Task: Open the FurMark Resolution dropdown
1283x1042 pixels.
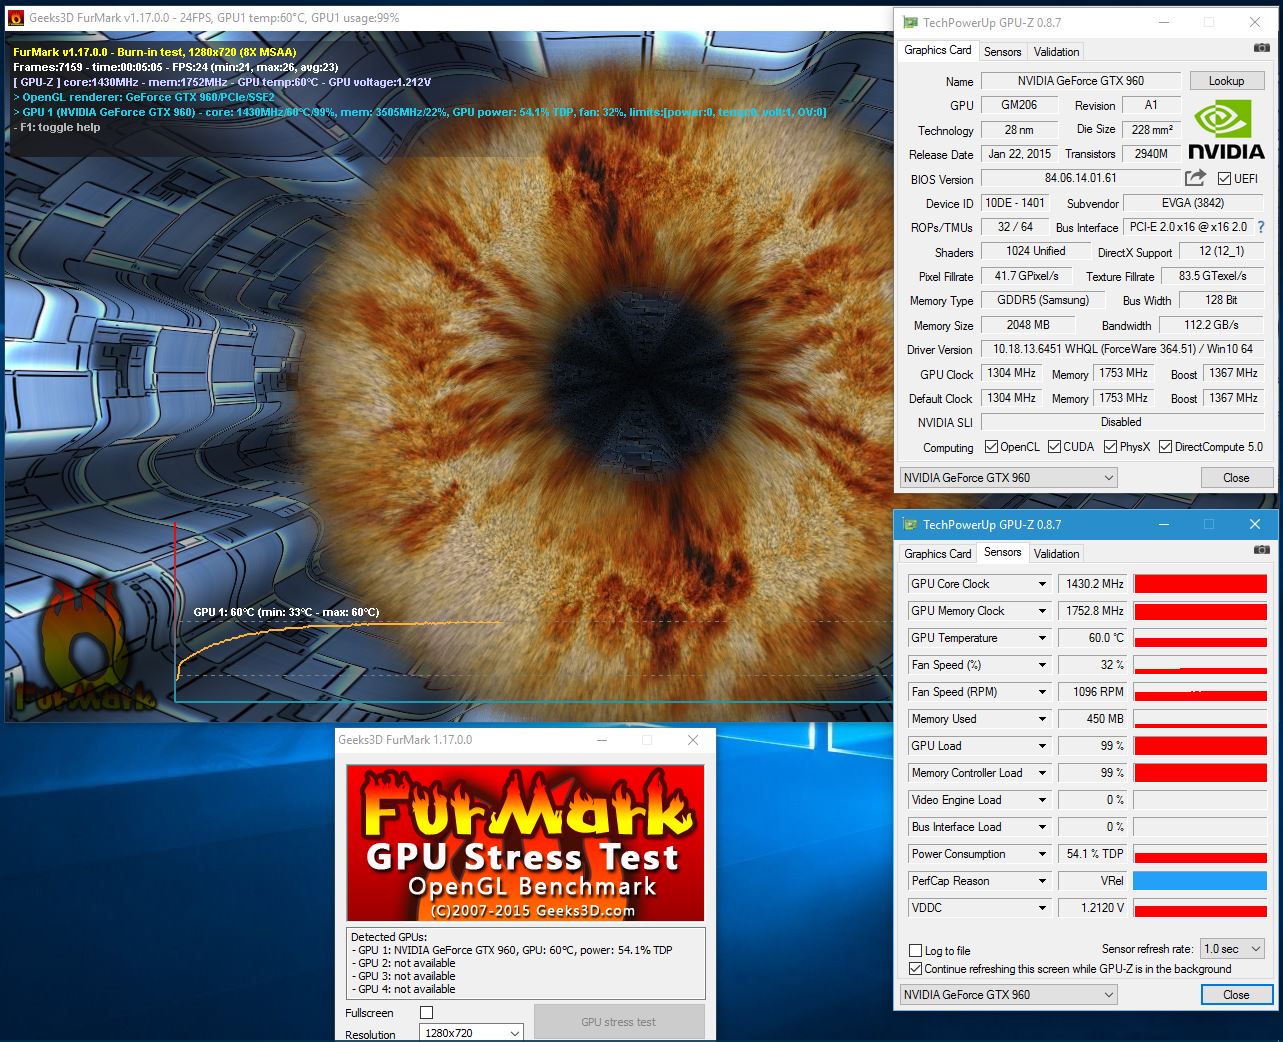Action: pyautogui.click(x=472, y=1033)
